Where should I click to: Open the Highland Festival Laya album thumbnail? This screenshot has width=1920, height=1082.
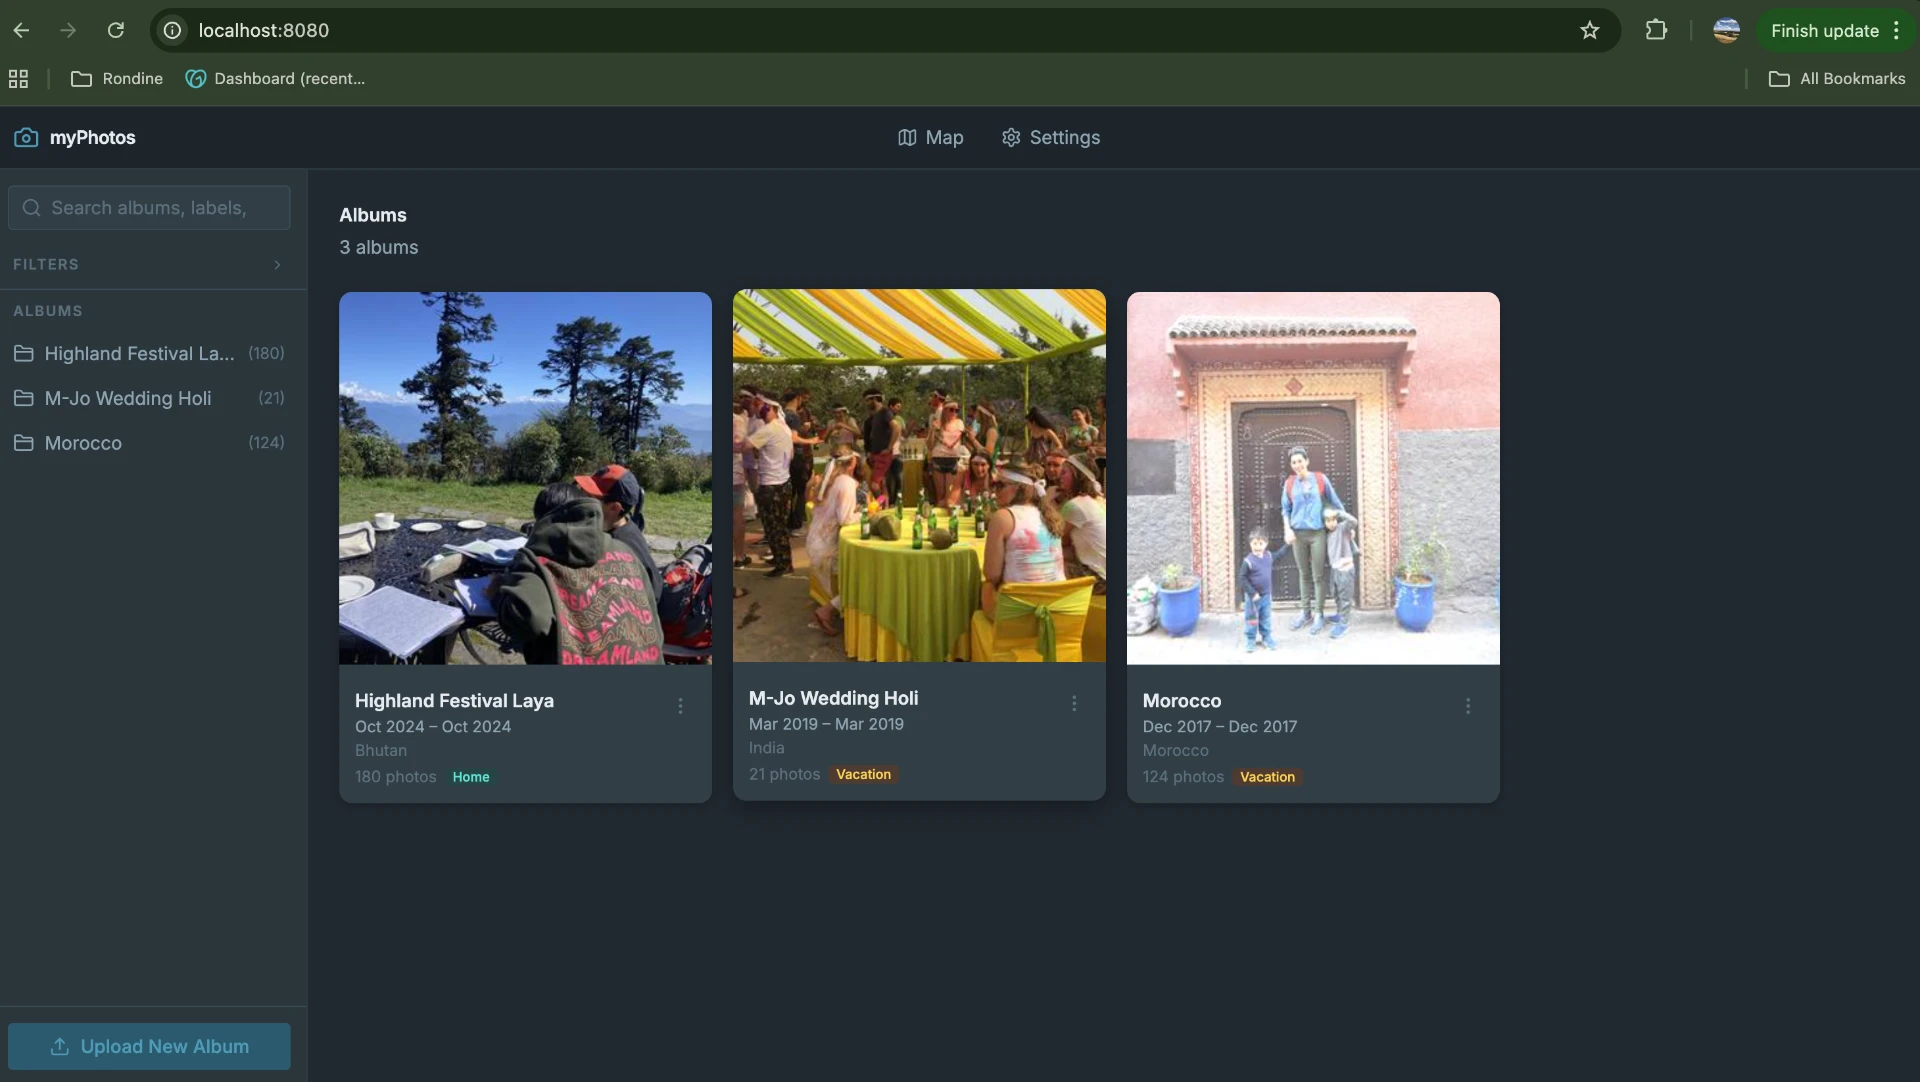tap(525, 478)
